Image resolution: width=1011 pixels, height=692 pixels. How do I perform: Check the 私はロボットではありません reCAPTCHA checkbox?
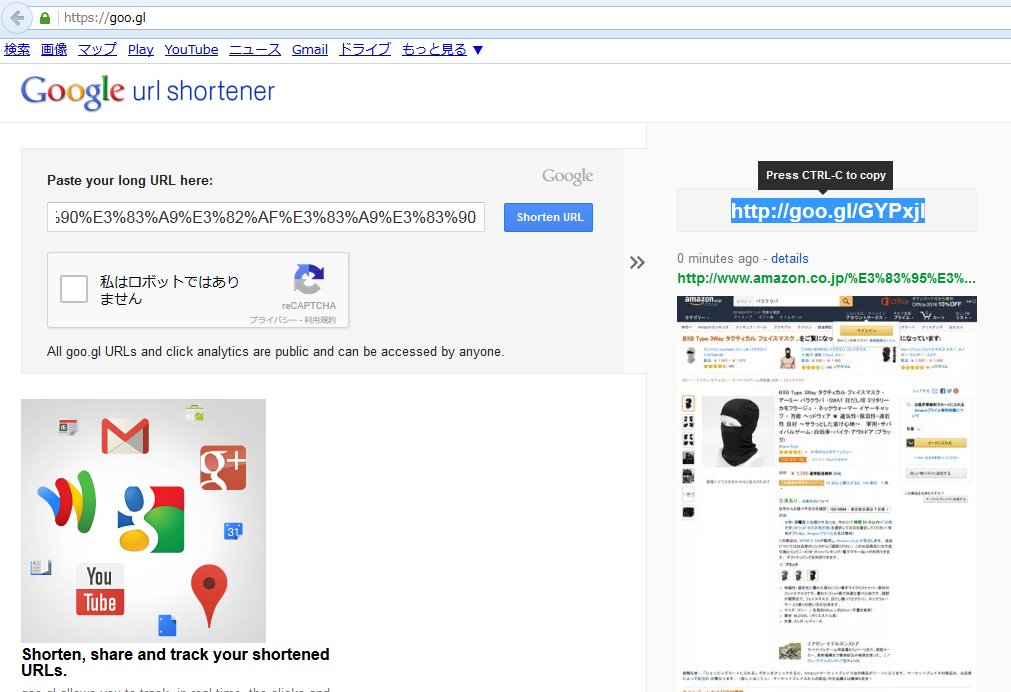click(x=74, y=289)
